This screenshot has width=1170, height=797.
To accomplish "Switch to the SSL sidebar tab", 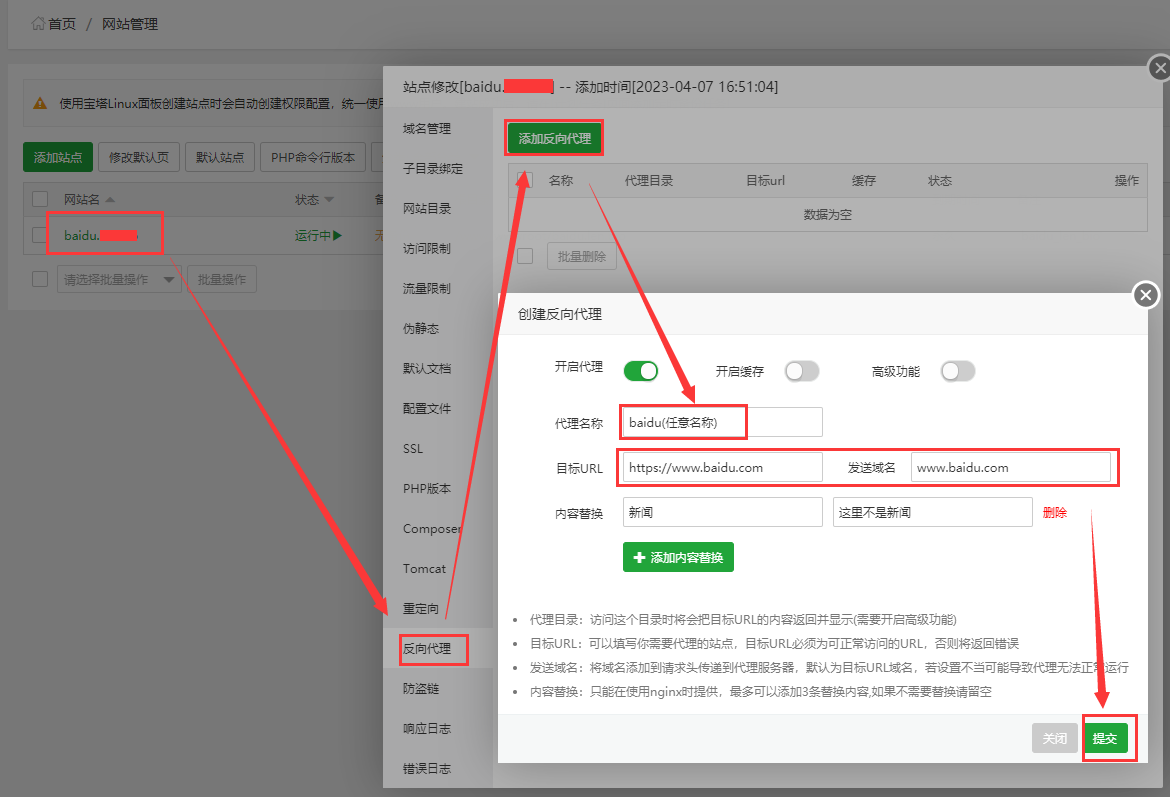I will point(413,449).
